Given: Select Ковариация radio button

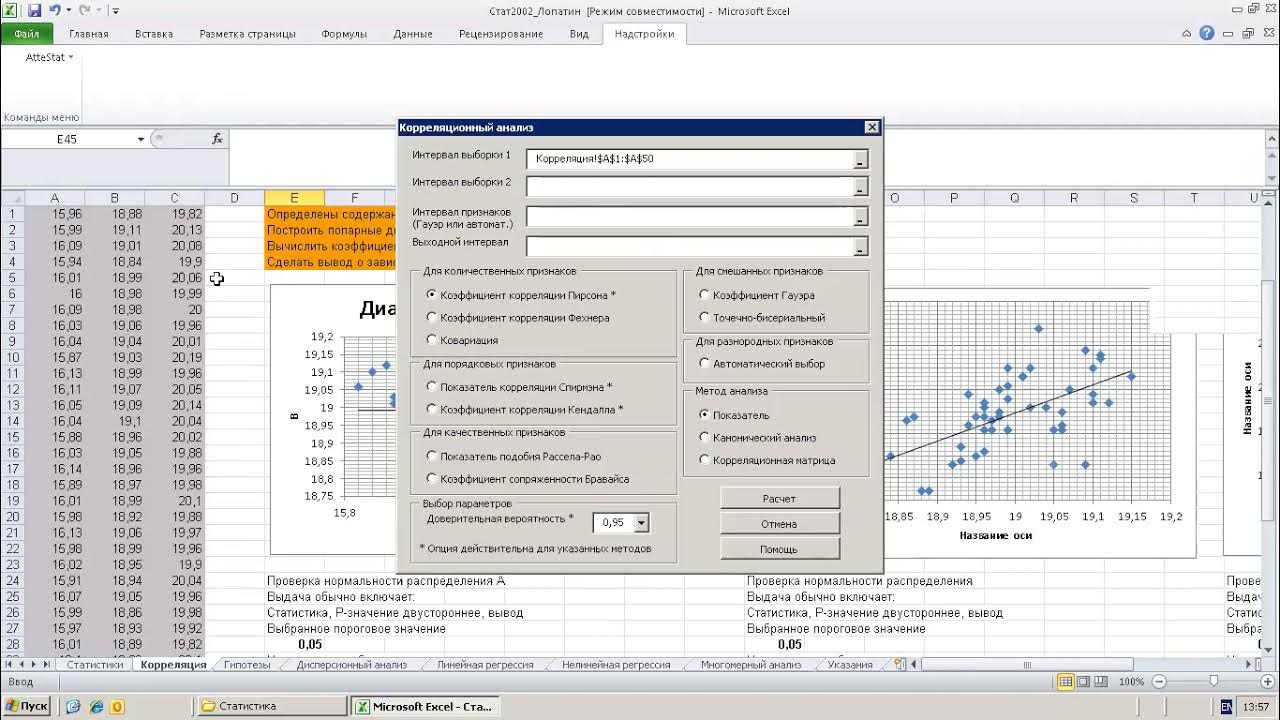Looking at the screenshot, I should 432,341.
